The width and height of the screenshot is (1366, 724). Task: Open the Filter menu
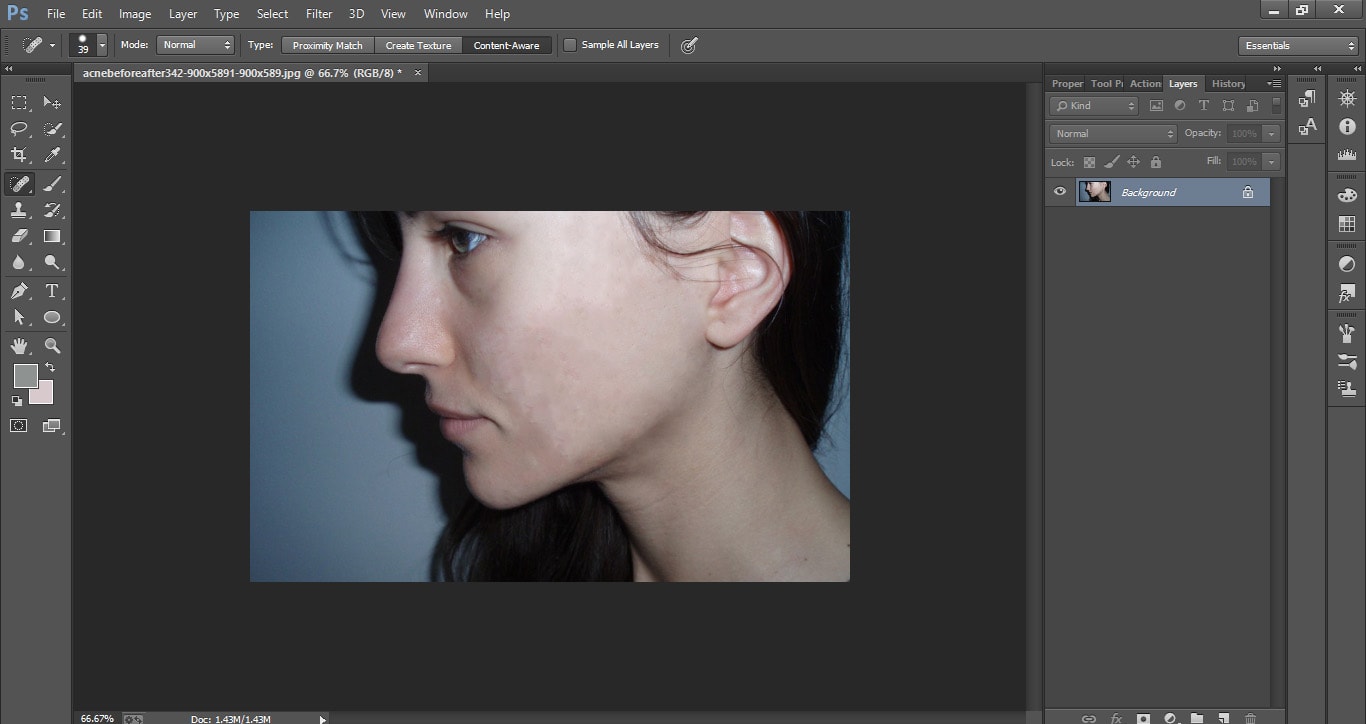pyautogui.click(x=319, y=14)
